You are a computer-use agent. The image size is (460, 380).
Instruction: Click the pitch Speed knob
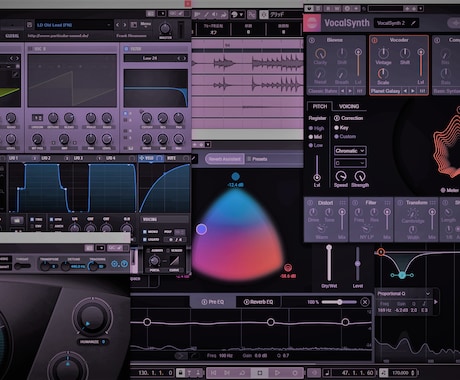click(x=341, y=176)
